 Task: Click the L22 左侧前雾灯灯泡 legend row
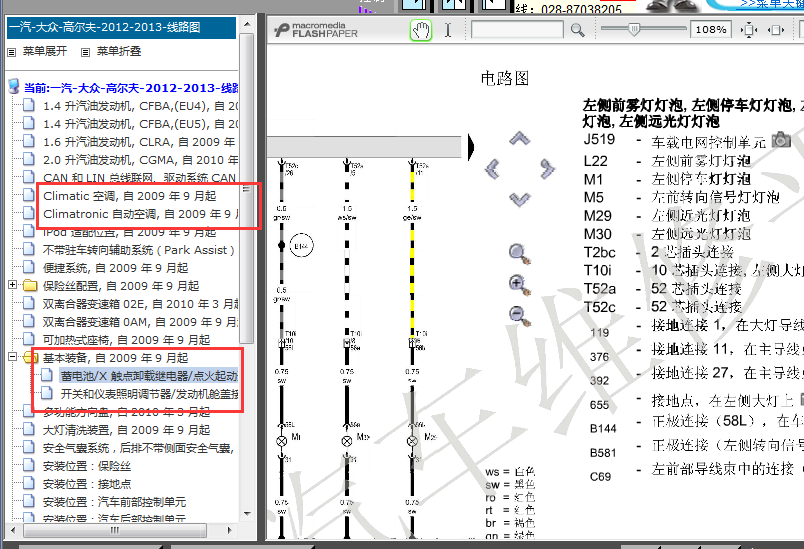(x=667, y=161)
